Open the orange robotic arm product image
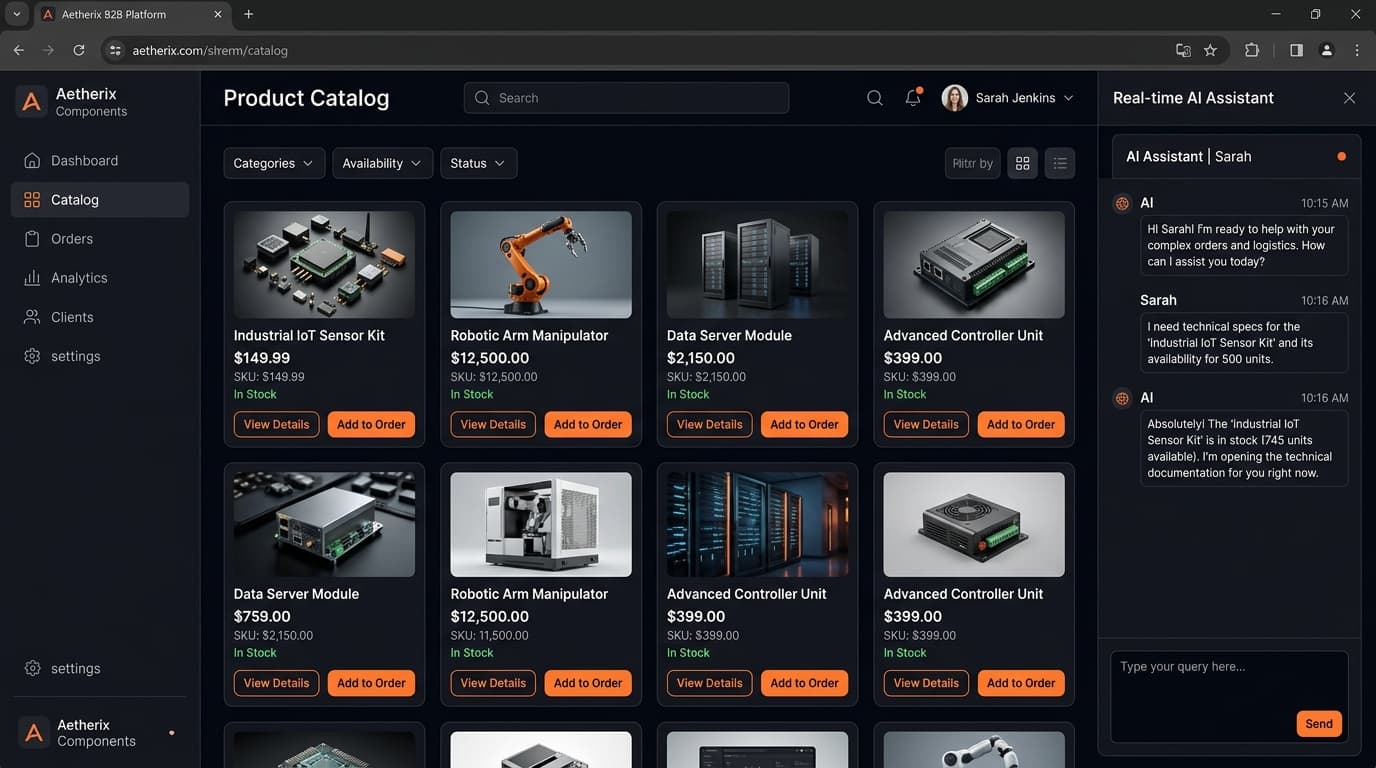1376x768 pixels. pos(541,264)
